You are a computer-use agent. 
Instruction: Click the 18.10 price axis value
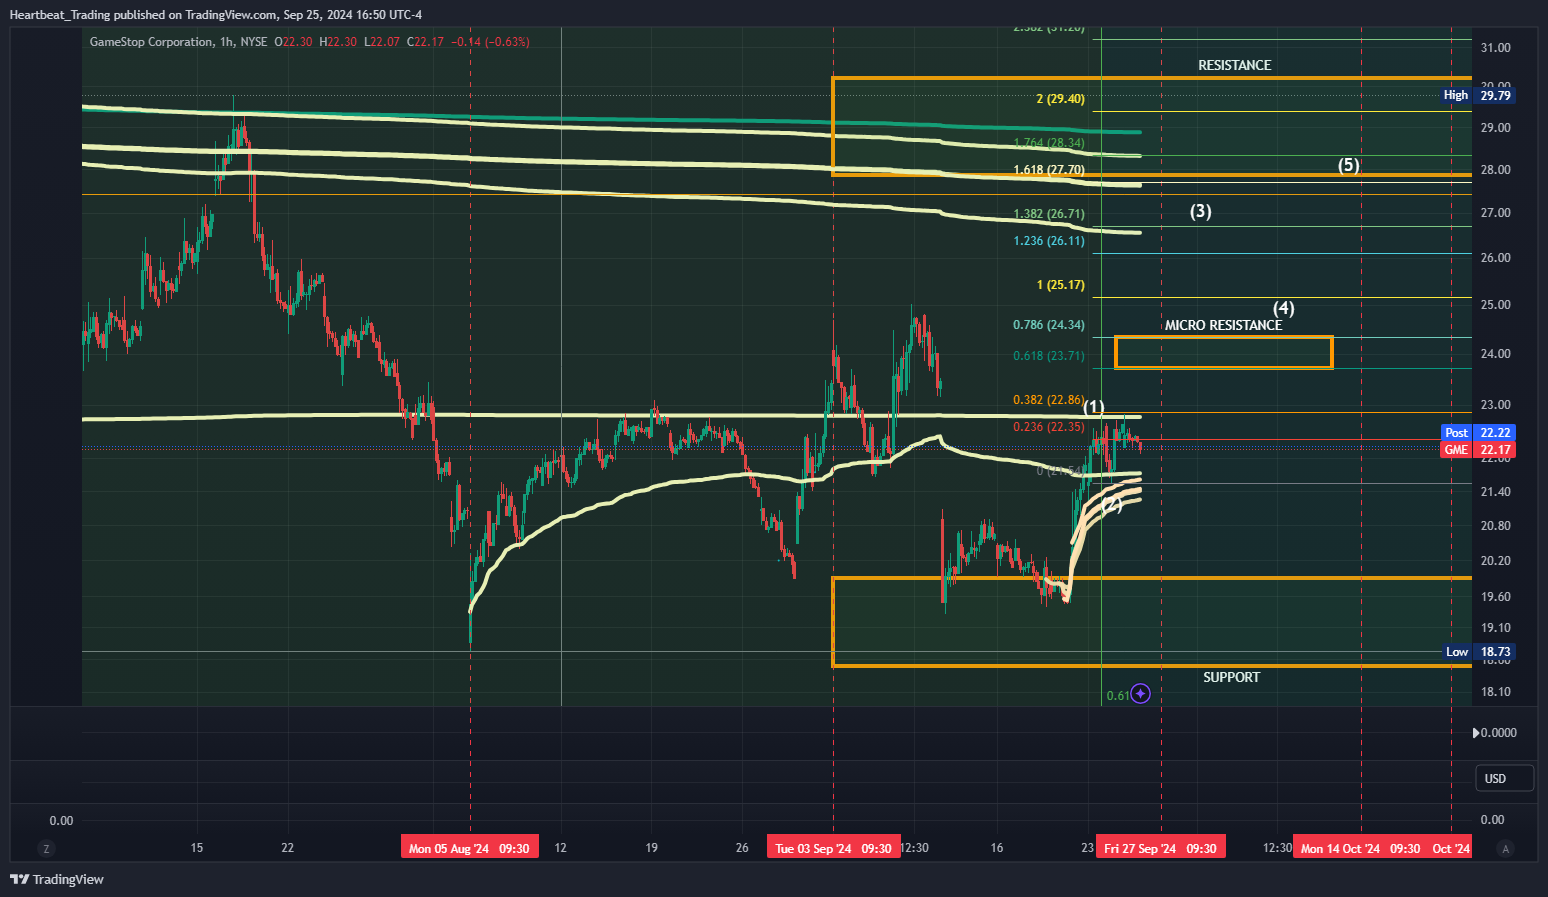1496,692
